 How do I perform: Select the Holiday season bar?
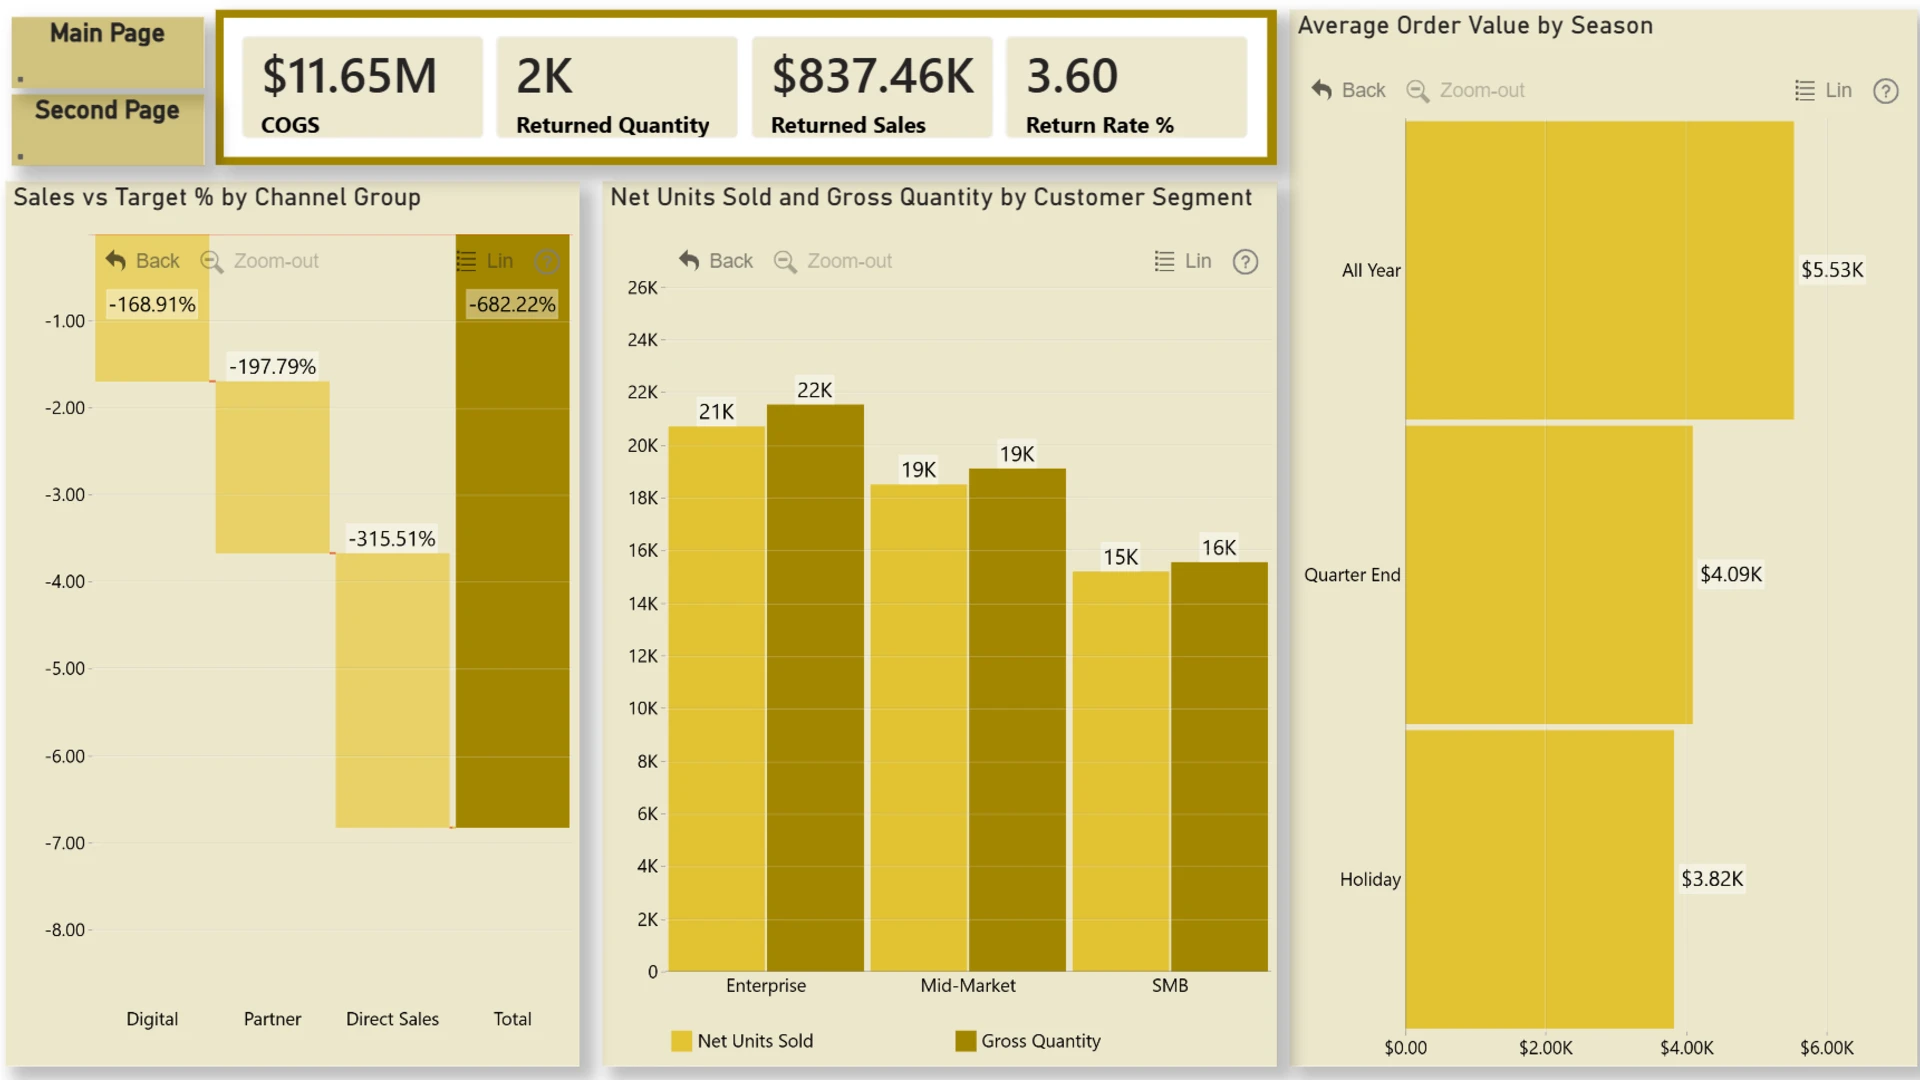[1539, 879]
